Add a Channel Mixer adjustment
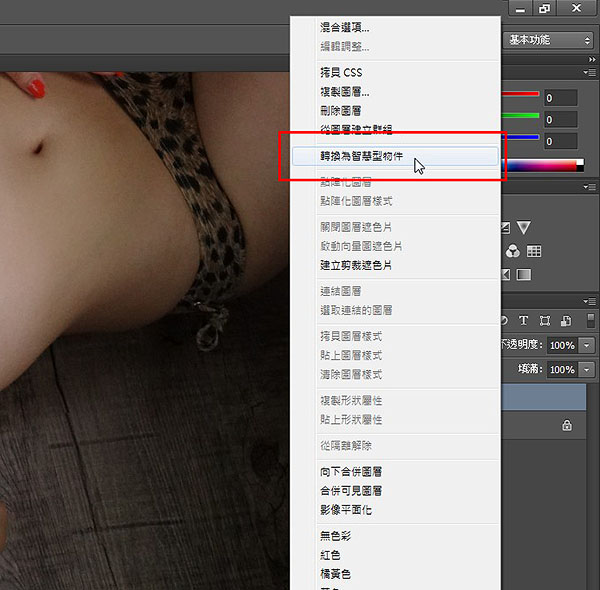The width and height of the screenshot is (600, 590). (x=513, y=251)
